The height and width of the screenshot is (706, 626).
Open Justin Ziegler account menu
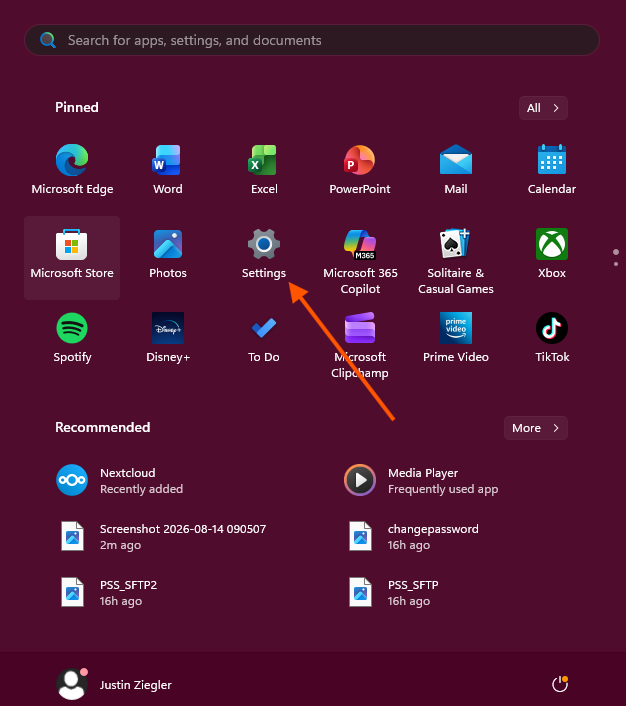click(x=114, y=684)
